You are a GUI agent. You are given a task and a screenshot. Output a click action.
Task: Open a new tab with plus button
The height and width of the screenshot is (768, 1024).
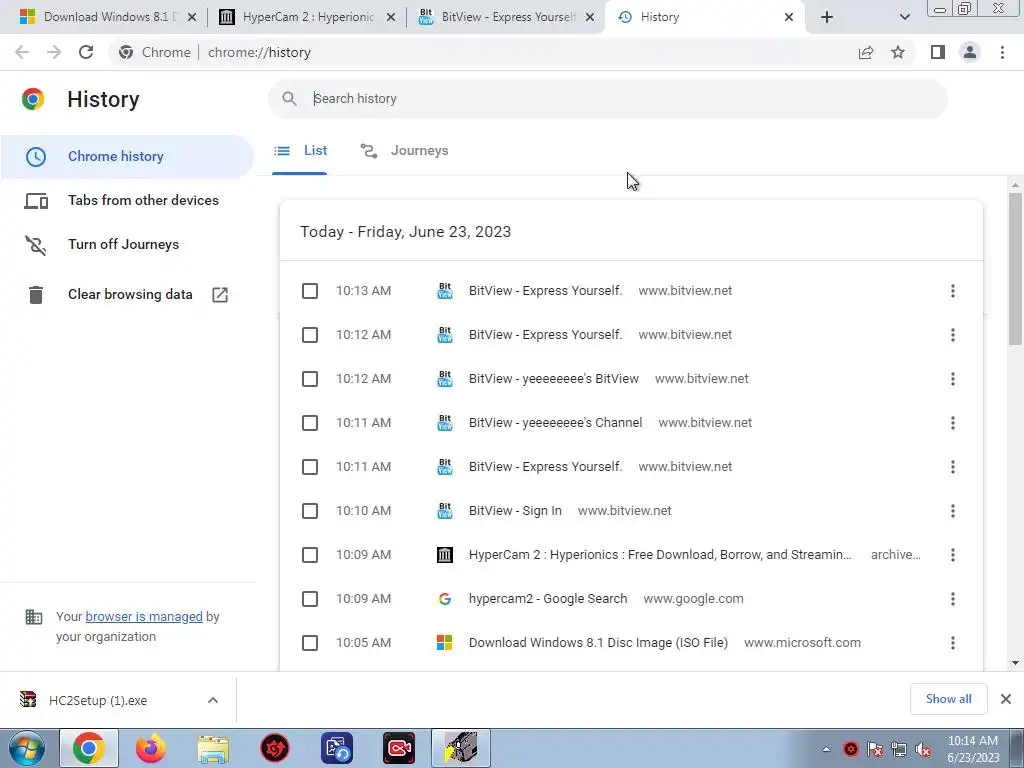(x=827, y=17)
